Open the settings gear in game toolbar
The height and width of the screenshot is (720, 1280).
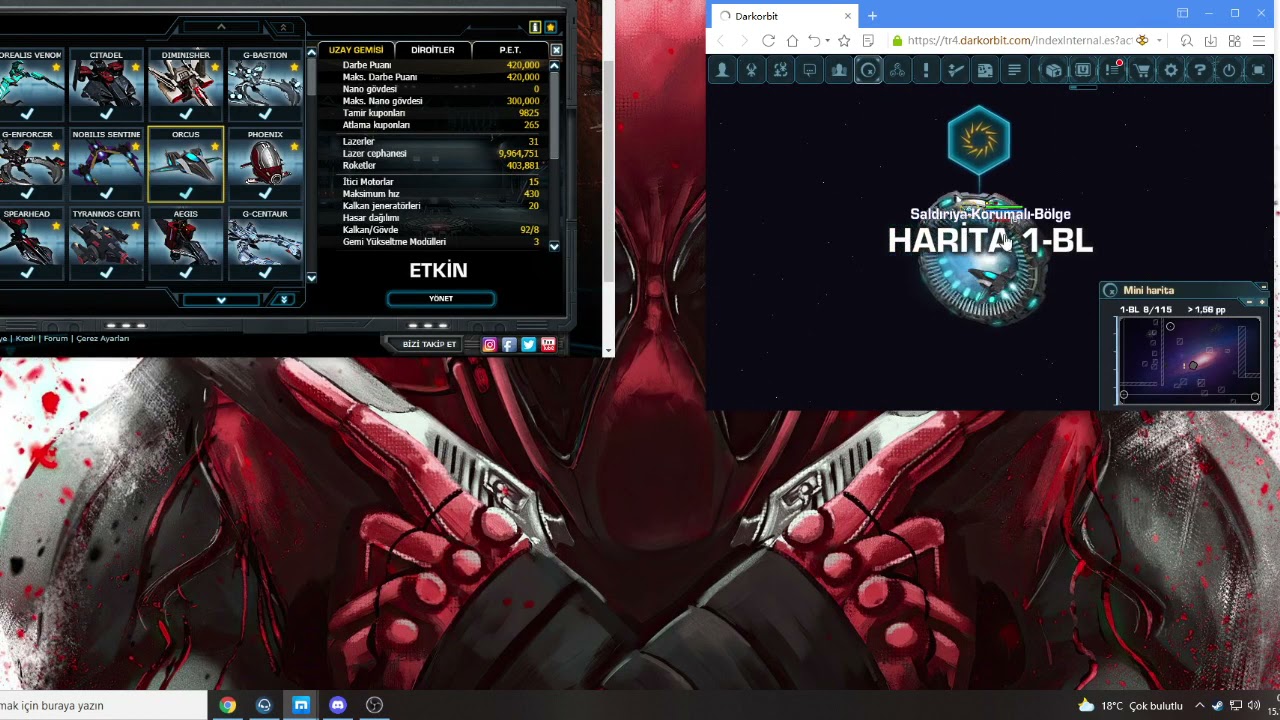pos(1171,70)
